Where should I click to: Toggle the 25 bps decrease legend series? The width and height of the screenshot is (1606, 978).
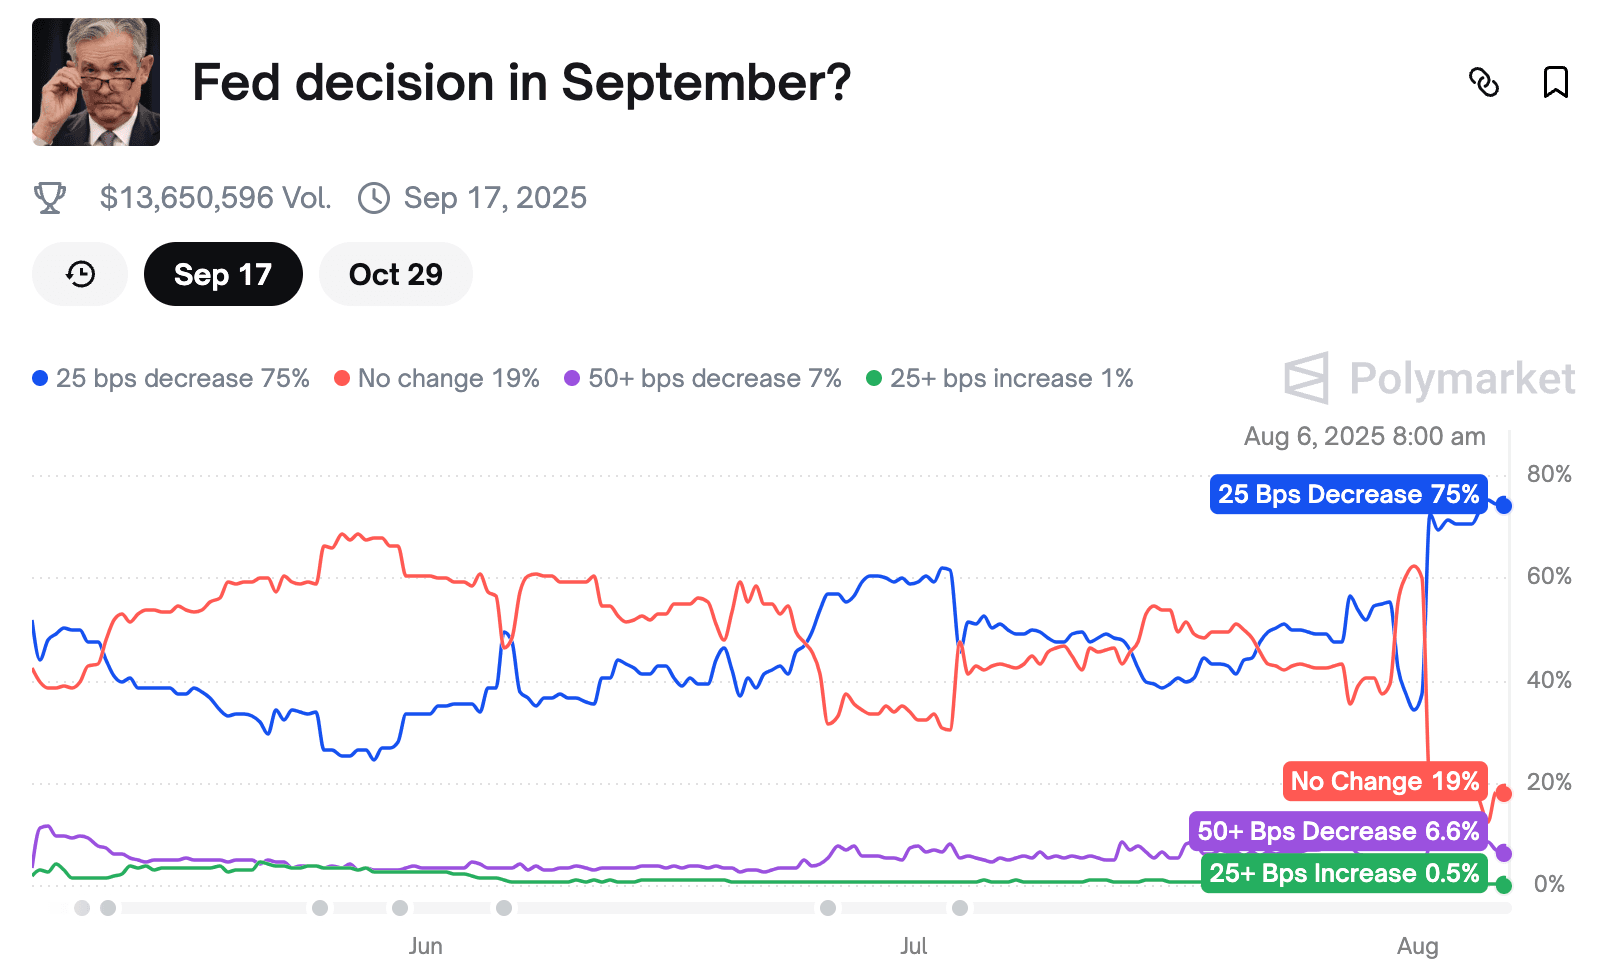[171, 378]
